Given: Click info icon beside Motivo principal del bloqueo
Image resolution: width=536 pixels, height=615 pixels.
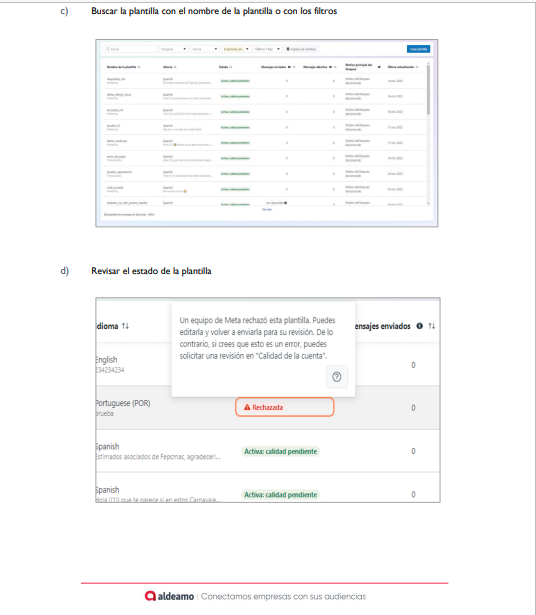Looking at the screenshot, I should coord(379,67).
